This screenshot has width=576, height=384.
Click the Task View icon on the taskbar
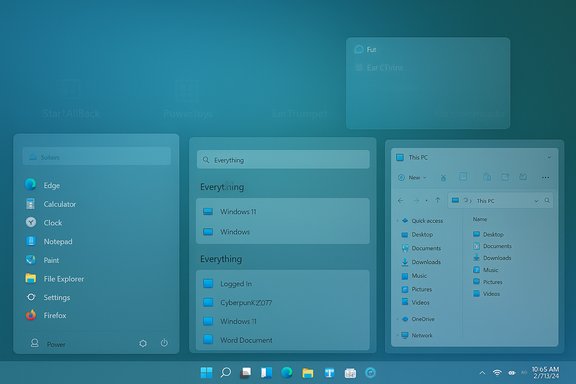pos(246,373)
